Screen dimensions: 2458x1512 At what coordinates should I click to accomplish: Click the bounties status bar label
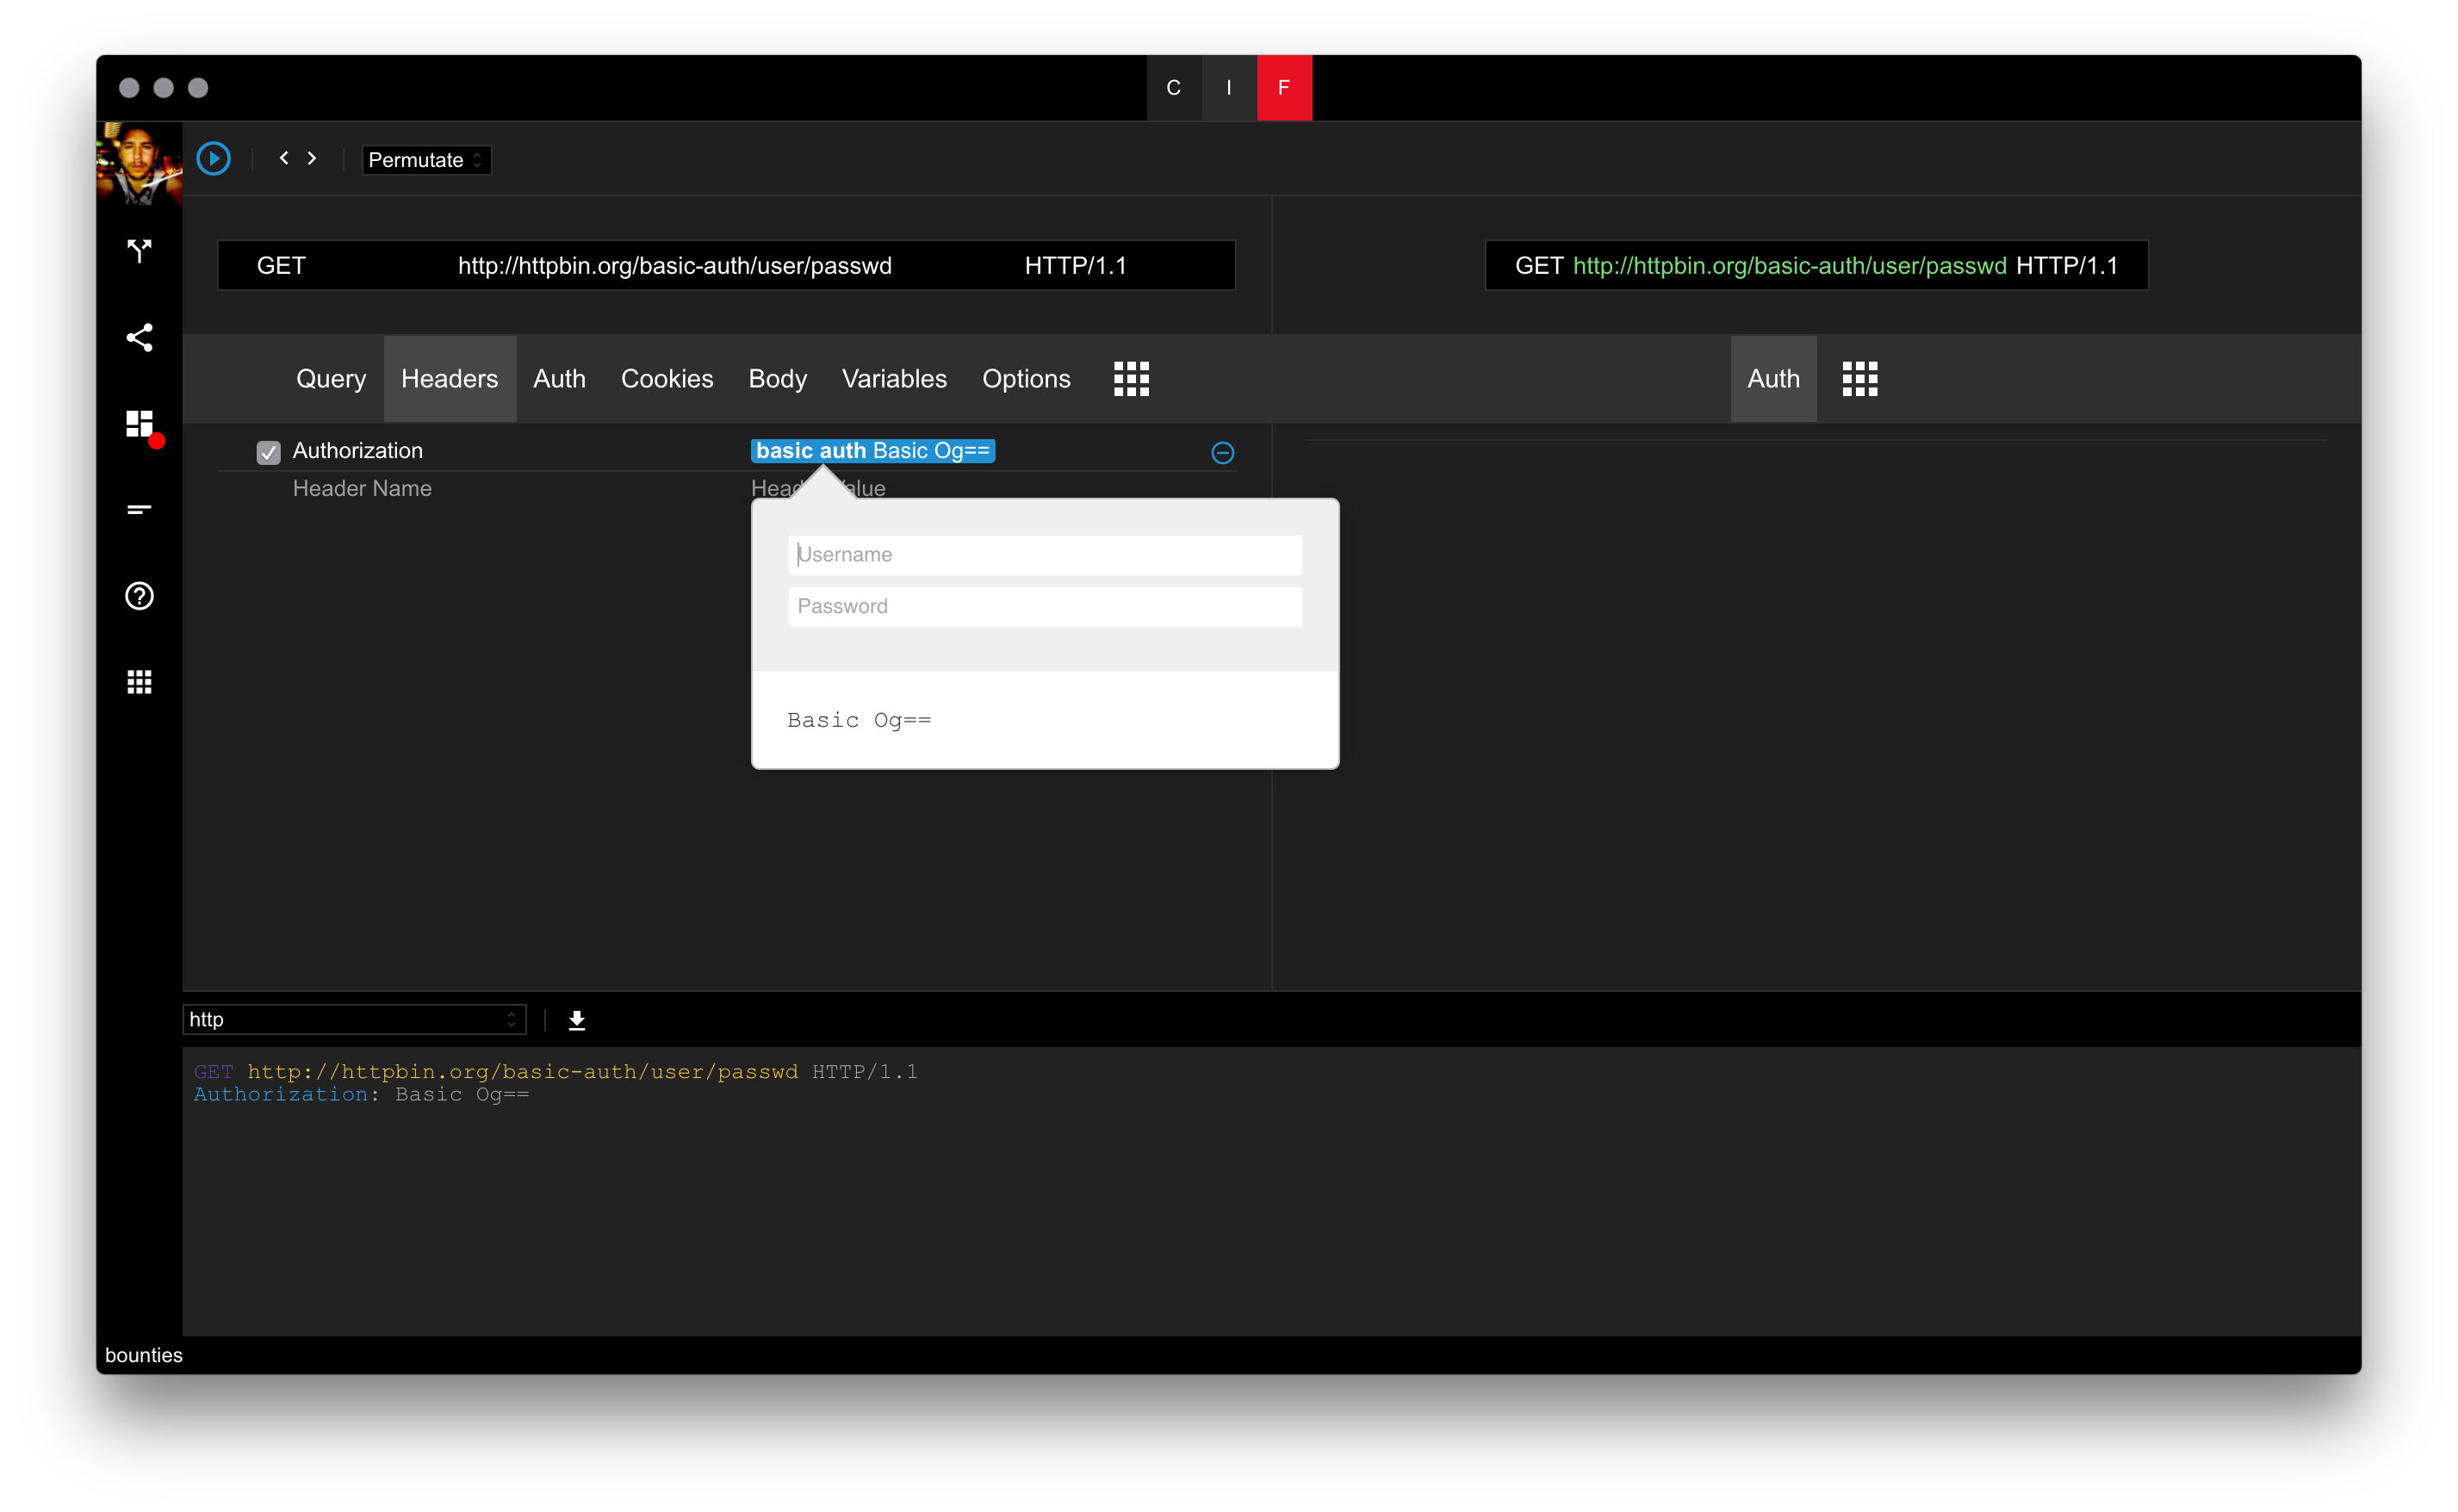144,1355
